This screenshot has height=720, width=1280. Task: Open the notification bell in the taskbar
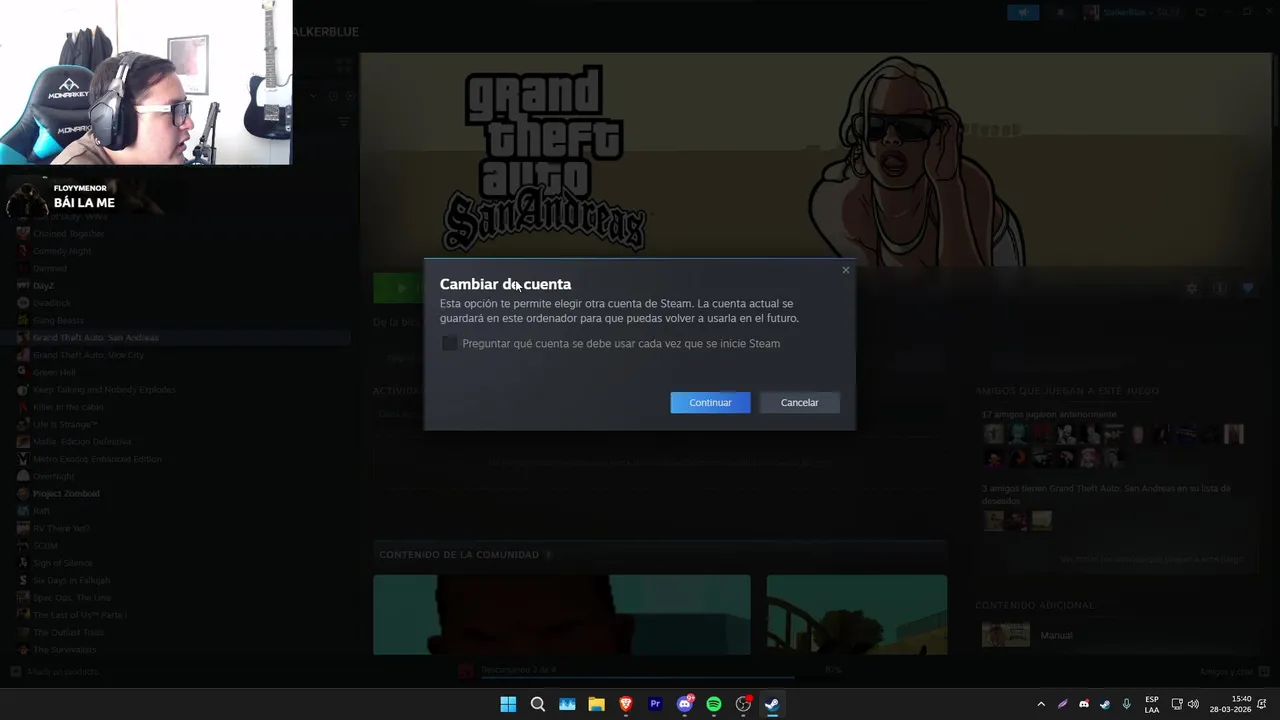pyautogui.click(x=1263, y=704)
